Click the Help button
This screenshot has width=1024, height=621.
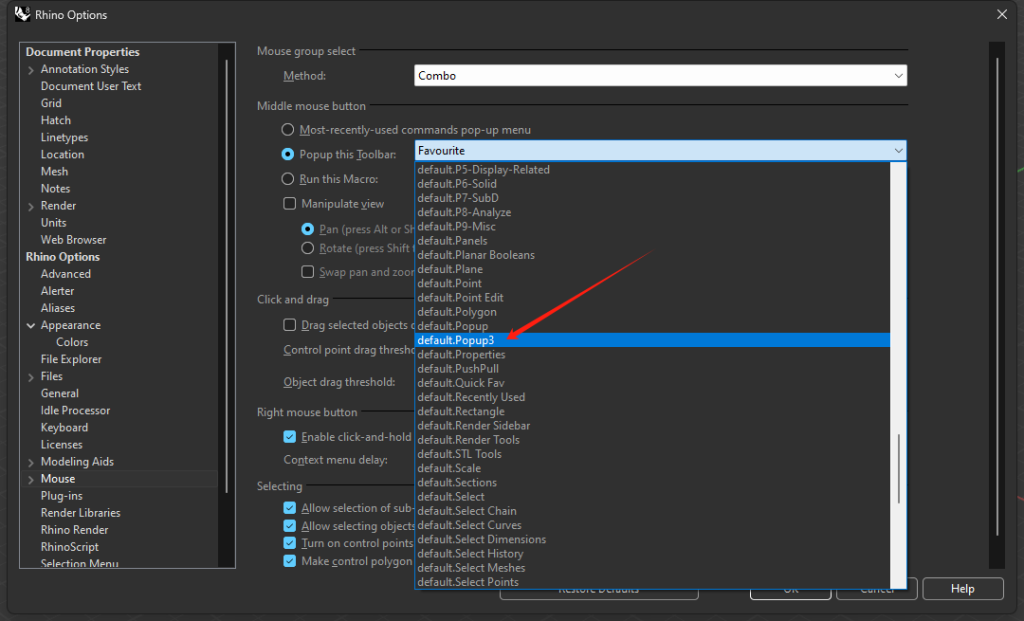tap(963, 588)
